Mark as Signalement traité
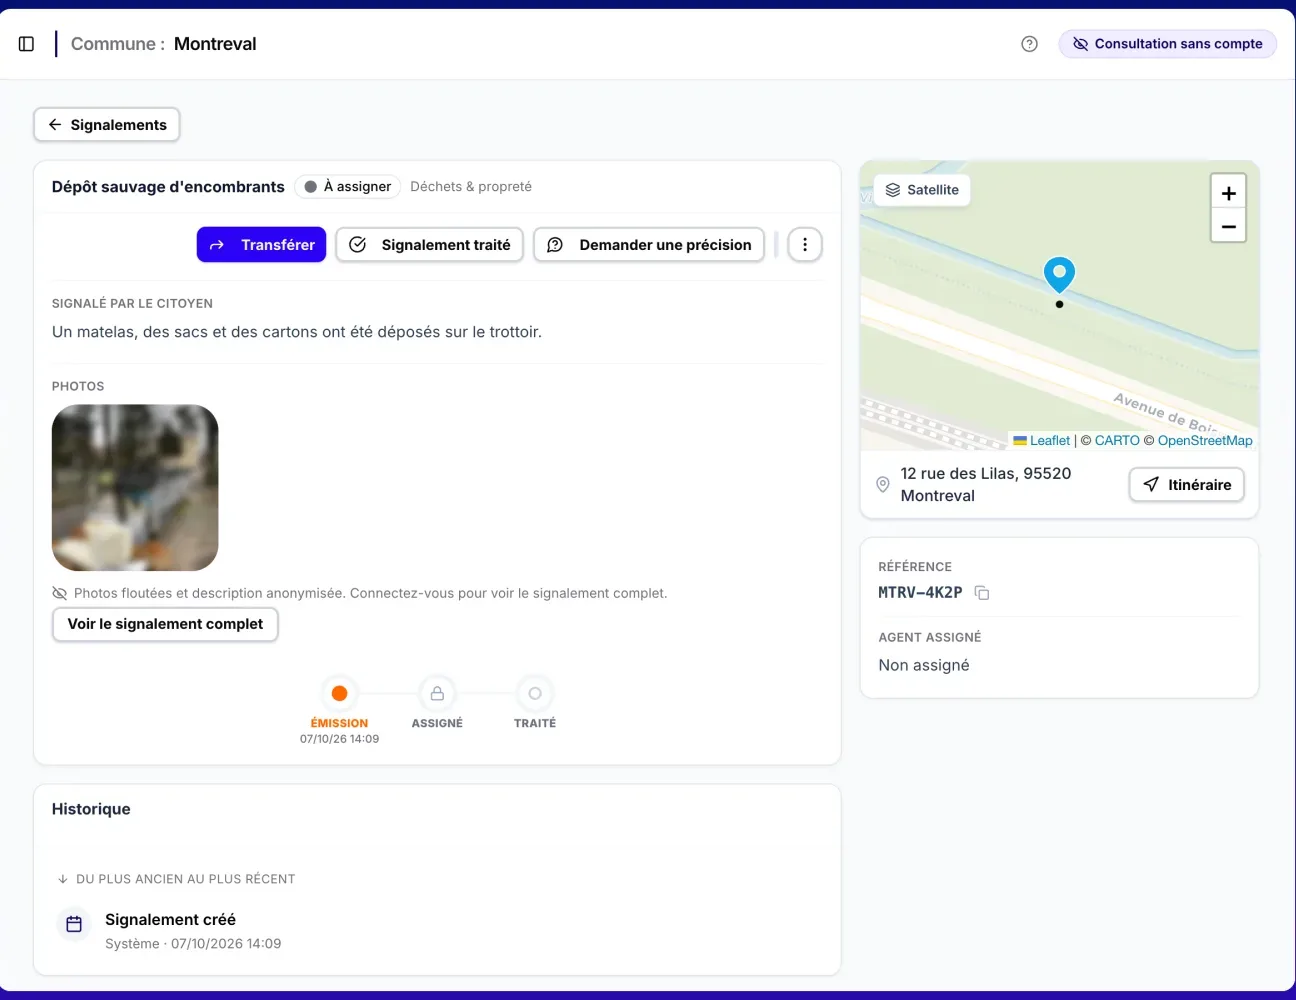Viewport: 1296px width, 1000px height. [429, 245]
